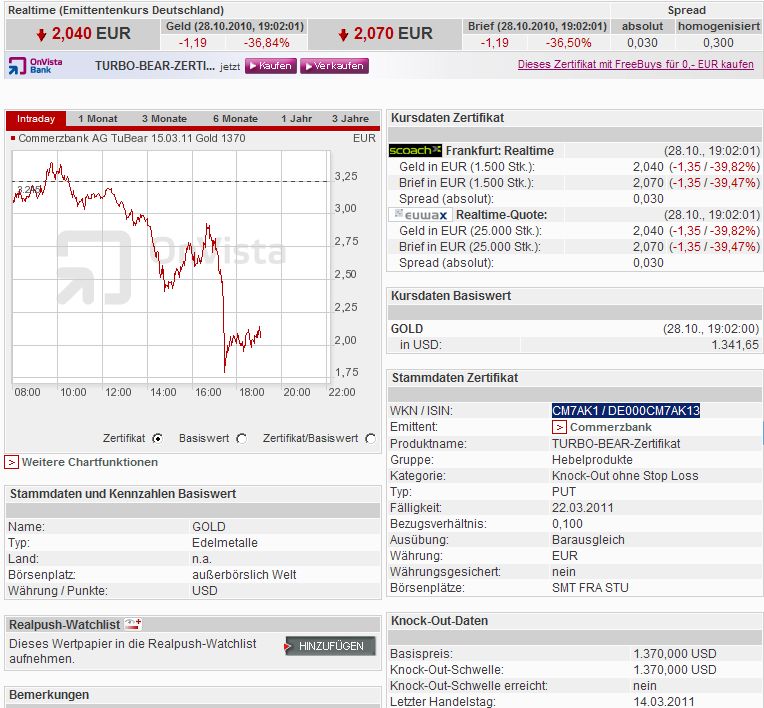
Task: Click the OnVista Bank logo
Action: [x=36, y=66]
